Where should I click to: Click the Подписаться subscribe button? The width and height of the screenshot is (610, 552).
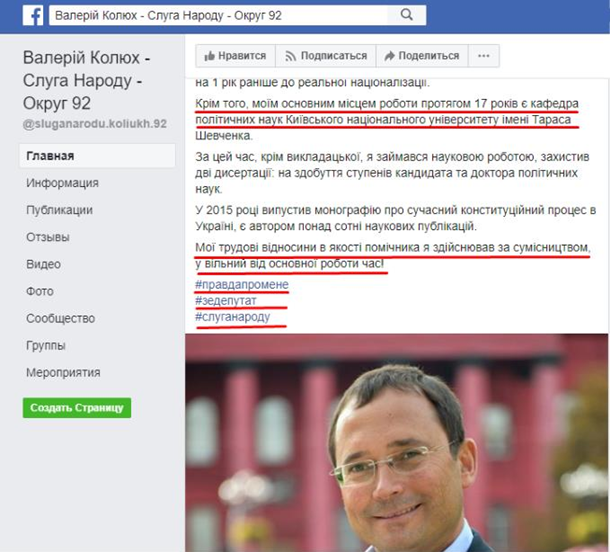[326, 56]
